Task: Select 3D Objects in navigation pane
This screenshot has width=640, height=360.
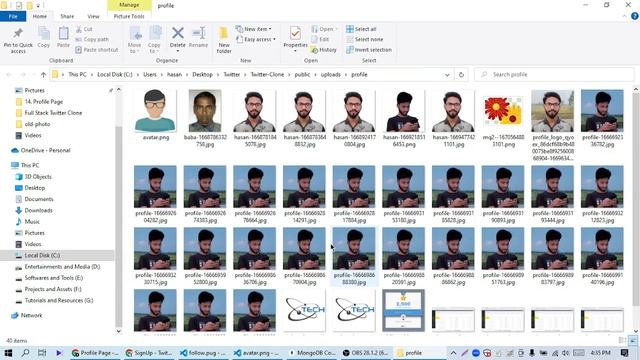Action: pos(38,177)
